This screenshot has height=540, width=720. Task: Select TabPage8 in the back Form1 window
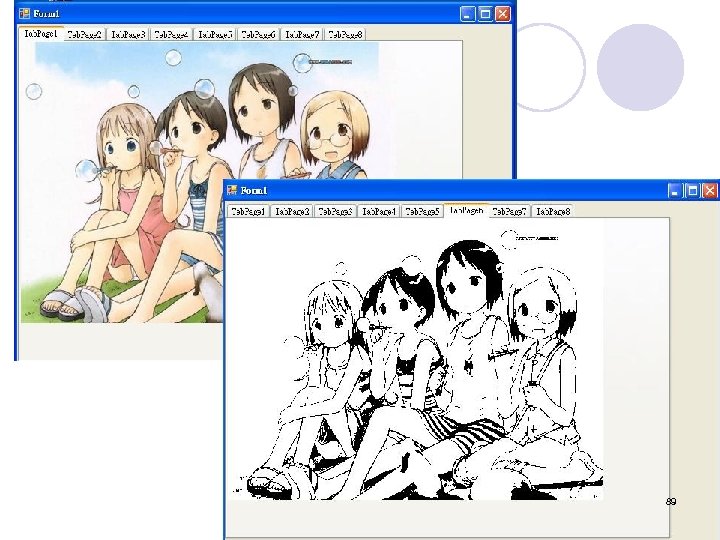[345, 34]
